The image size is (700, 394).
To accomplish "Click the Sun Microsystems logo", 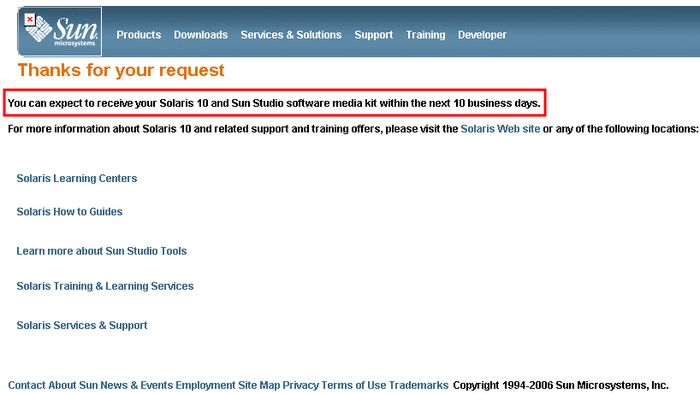I will pyautogui.click(x=60, y=32).
